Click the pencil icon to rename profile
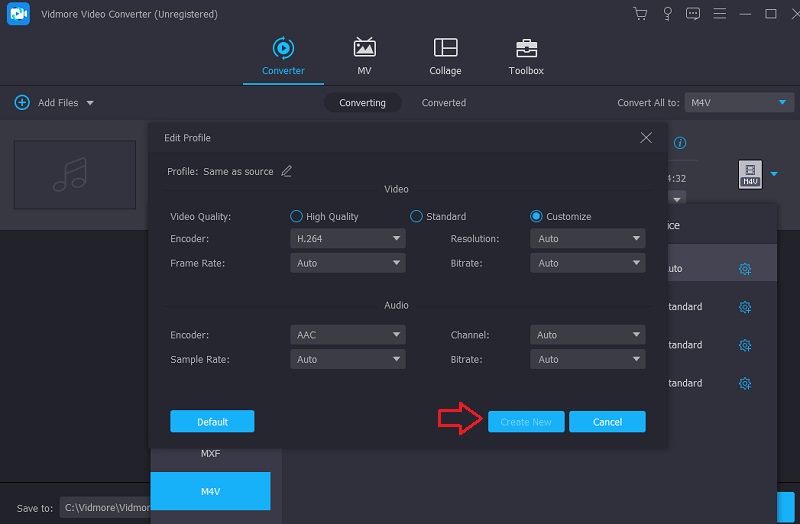800x524 pixels. click(287, 171)
